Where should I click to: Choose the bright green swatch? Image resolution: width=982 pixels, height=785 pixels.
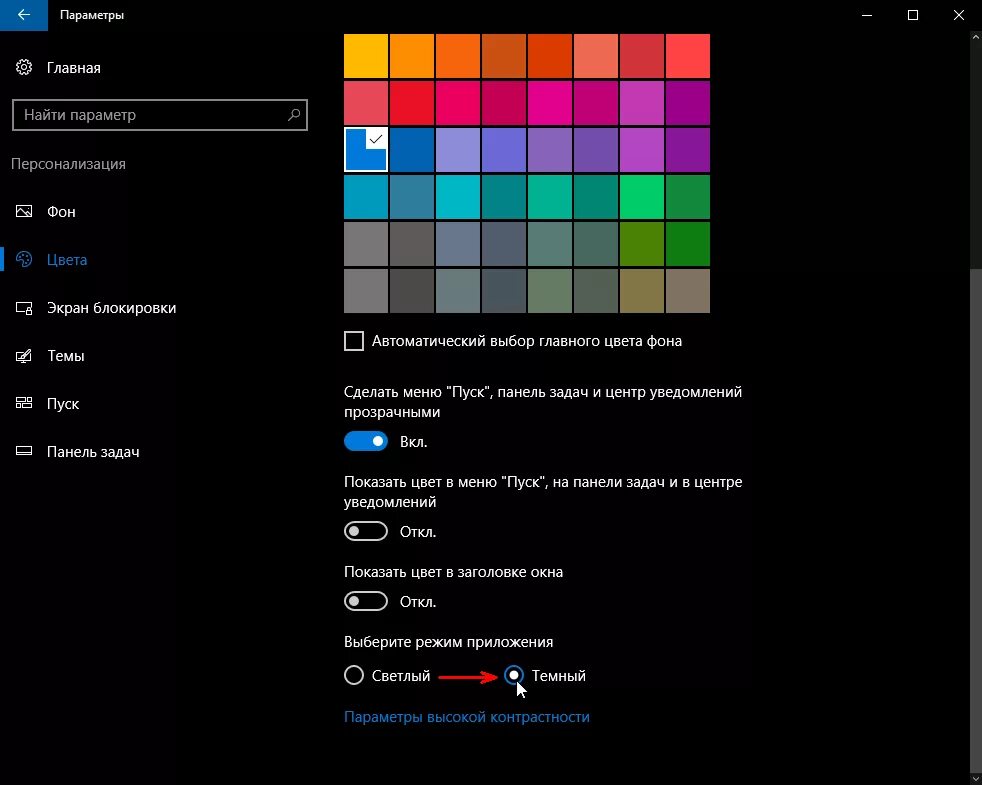(x=642, y=197)
